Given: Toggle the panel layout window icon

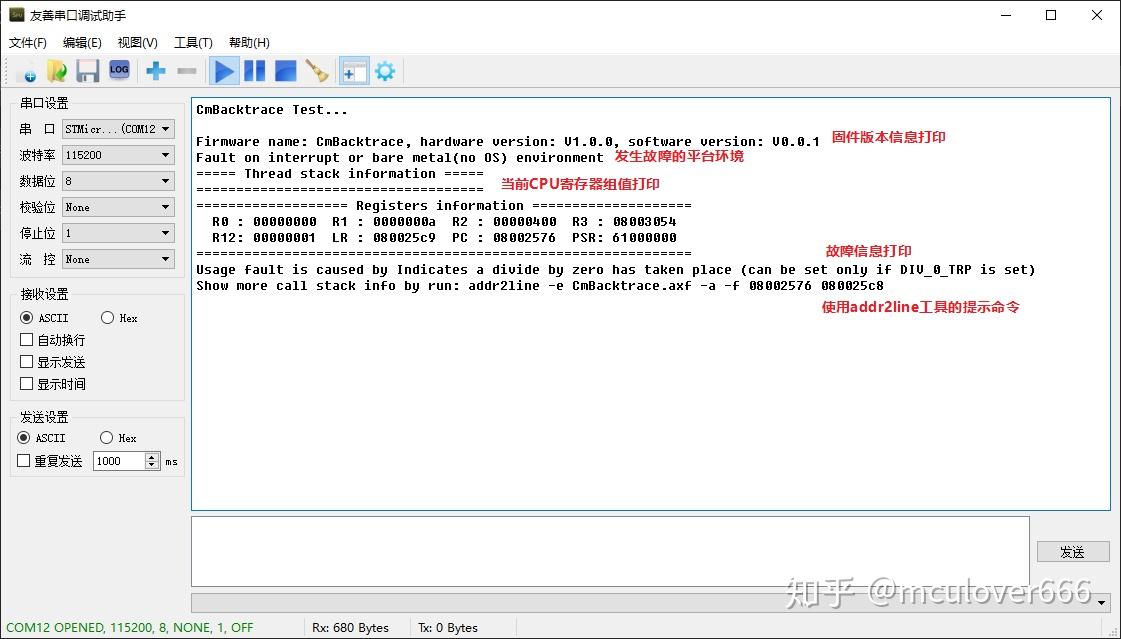Looking at the screenshot, I should (354, 71).
